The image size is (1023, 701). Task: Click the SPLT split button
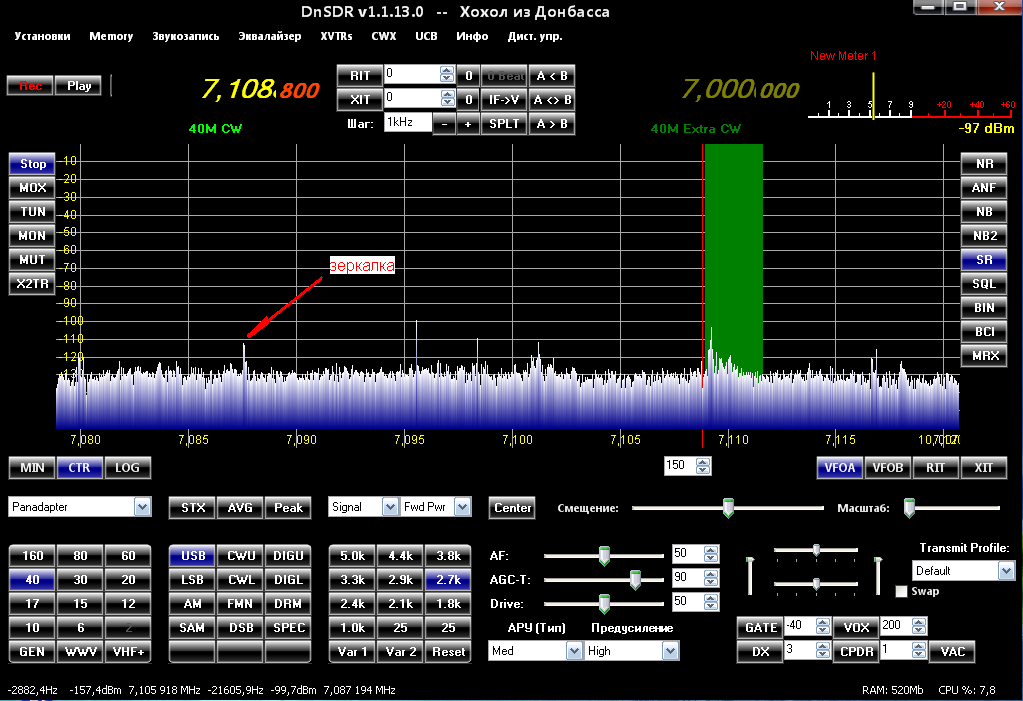pos(504,124)
